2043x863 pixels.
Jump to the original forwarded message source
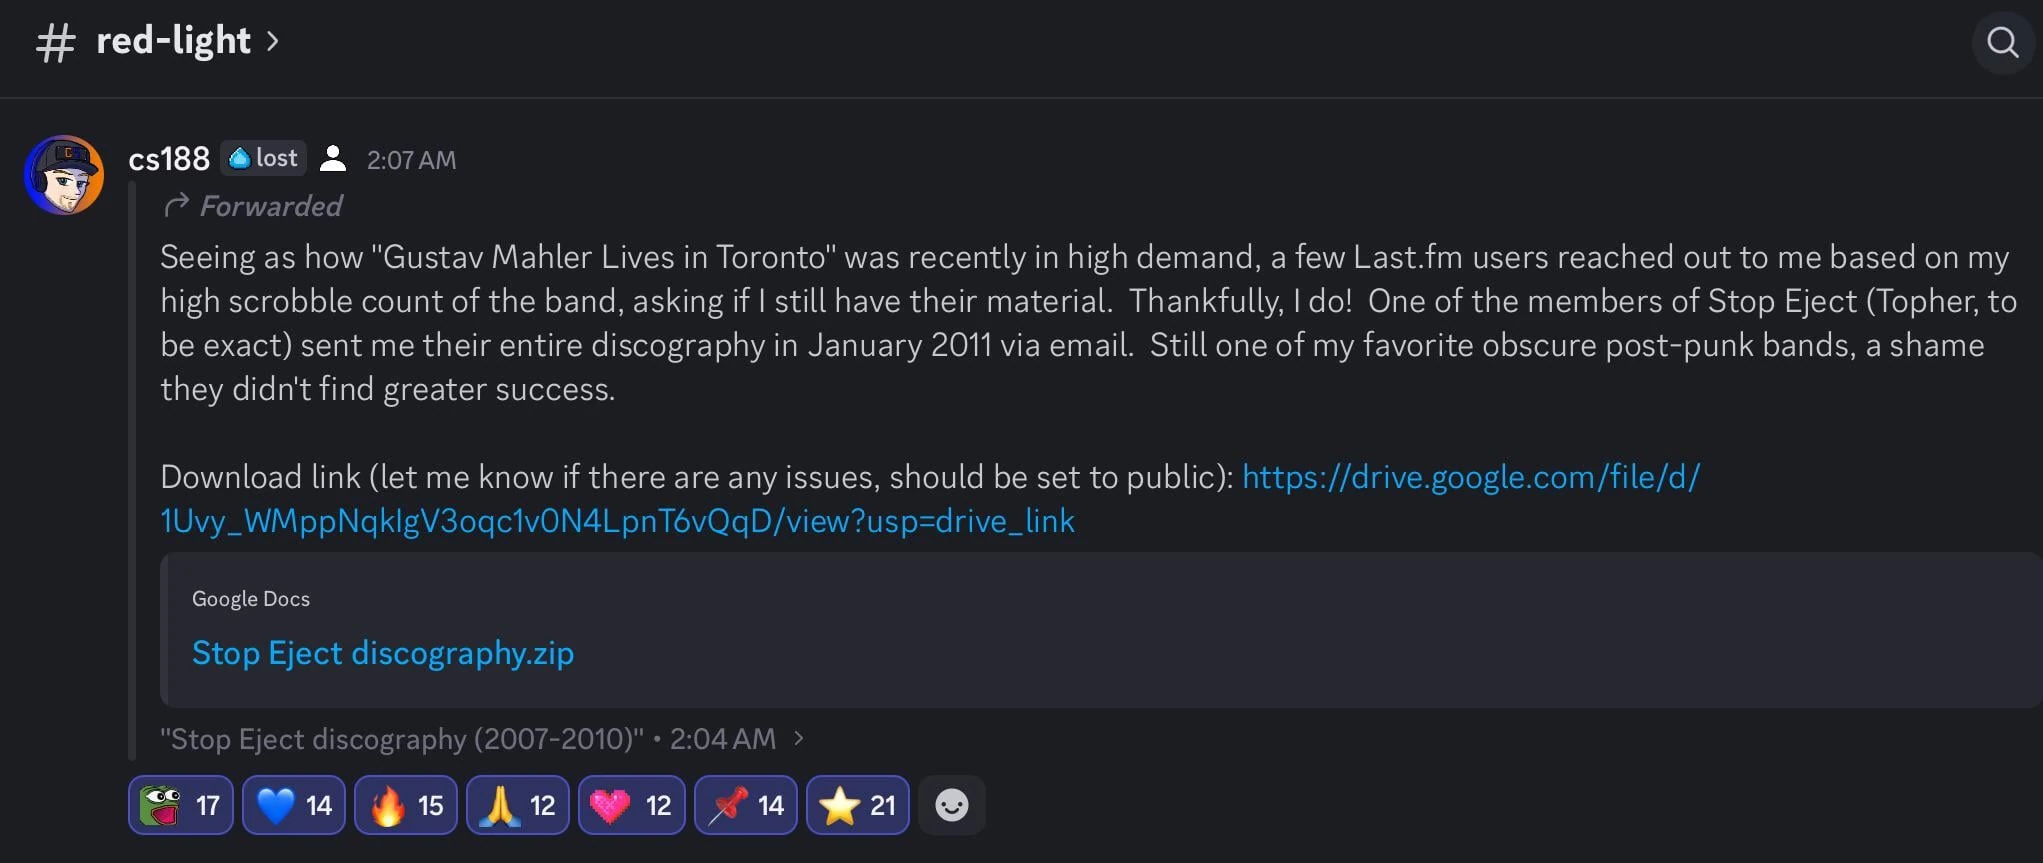(482, 739)
